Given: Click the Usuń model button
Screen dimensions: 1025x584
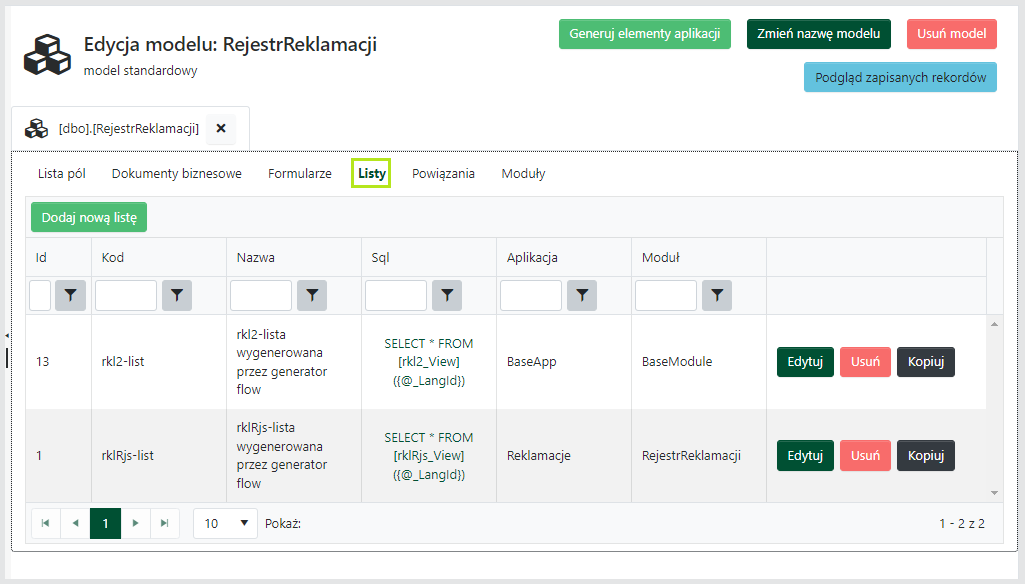Looking at the screenshot, I should coord(950,33).
